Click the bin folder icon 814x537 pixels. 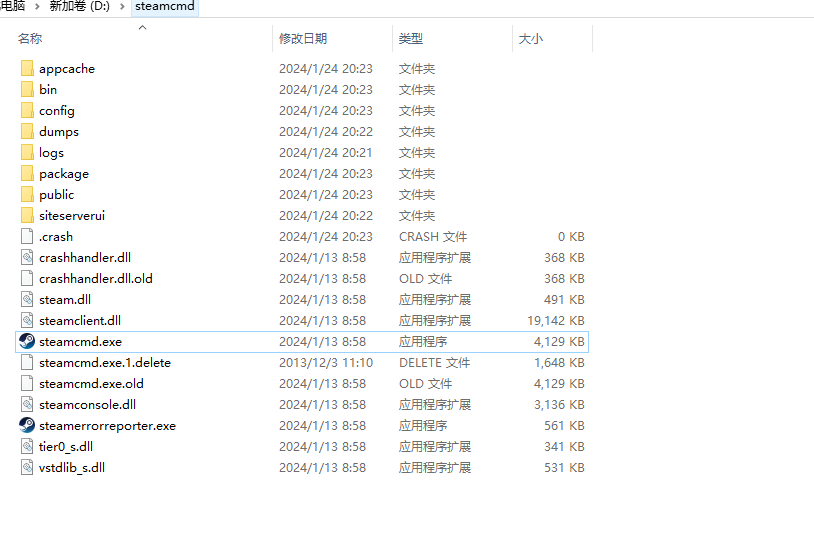(x=27, y=89)
